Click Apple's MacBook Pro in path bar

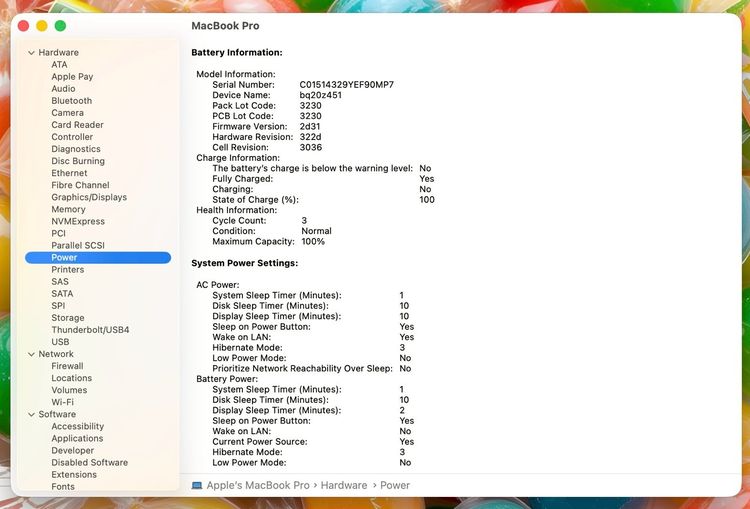pyautogui.click(x=258, y=485)
